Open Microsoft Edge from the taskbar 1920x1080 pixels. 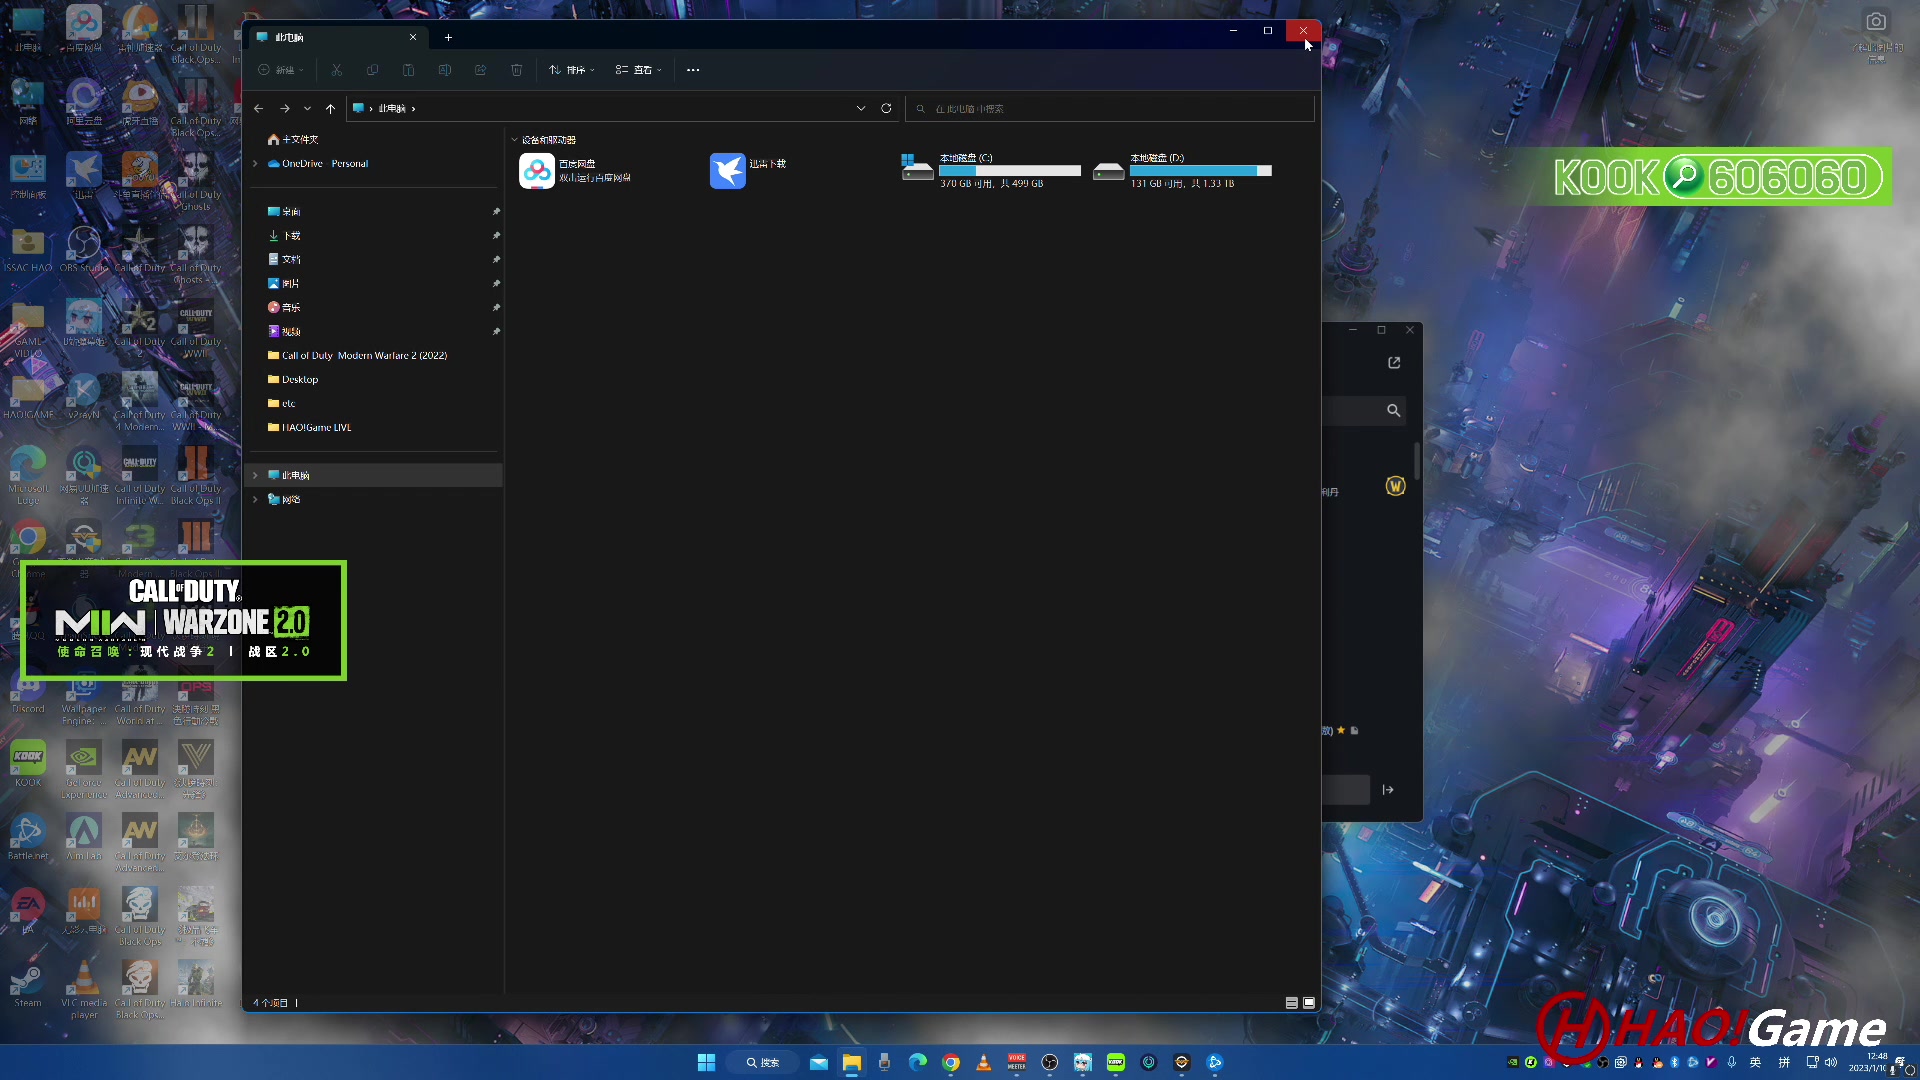click(918, 1062)
